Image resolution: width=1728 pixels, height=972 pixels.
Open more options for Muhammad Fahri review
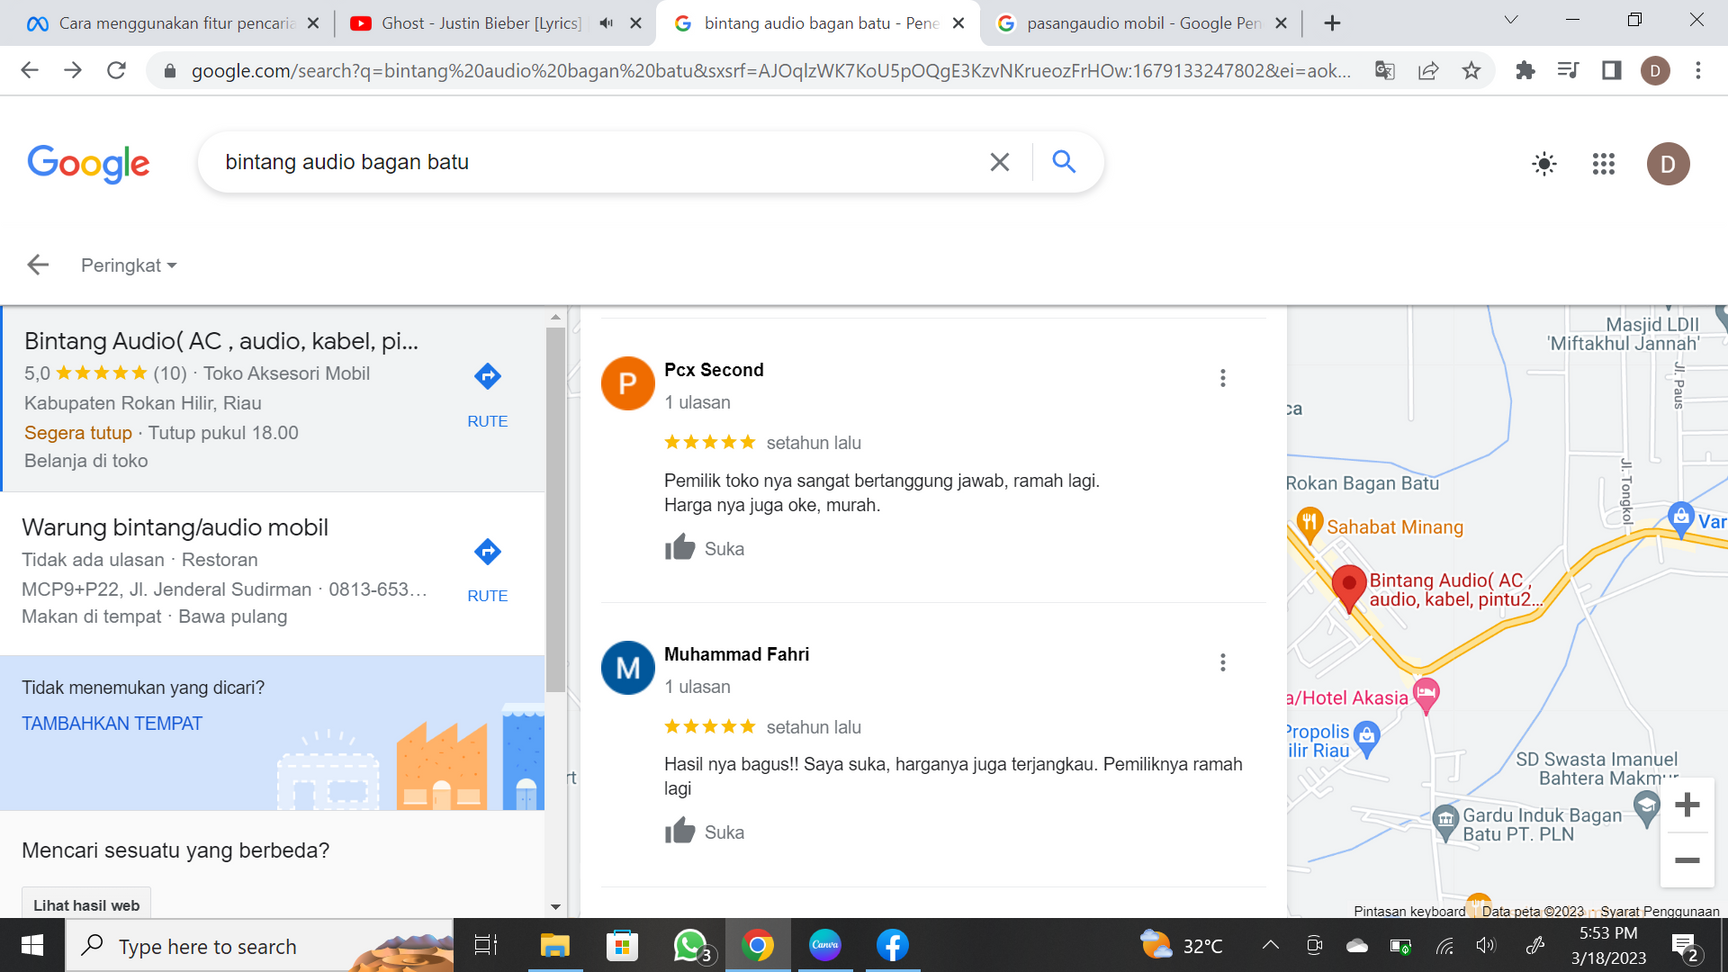coord(1222,662)
